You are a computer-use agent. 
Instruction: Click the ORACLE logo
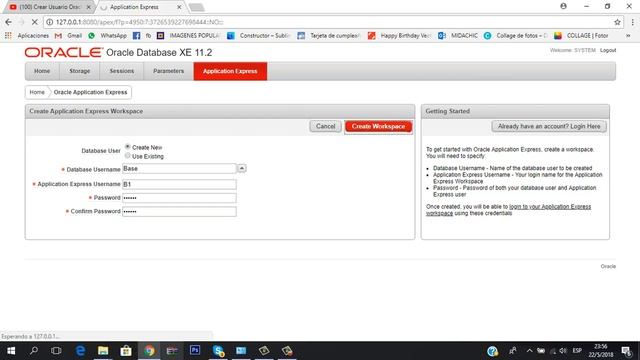click(64, 52)
